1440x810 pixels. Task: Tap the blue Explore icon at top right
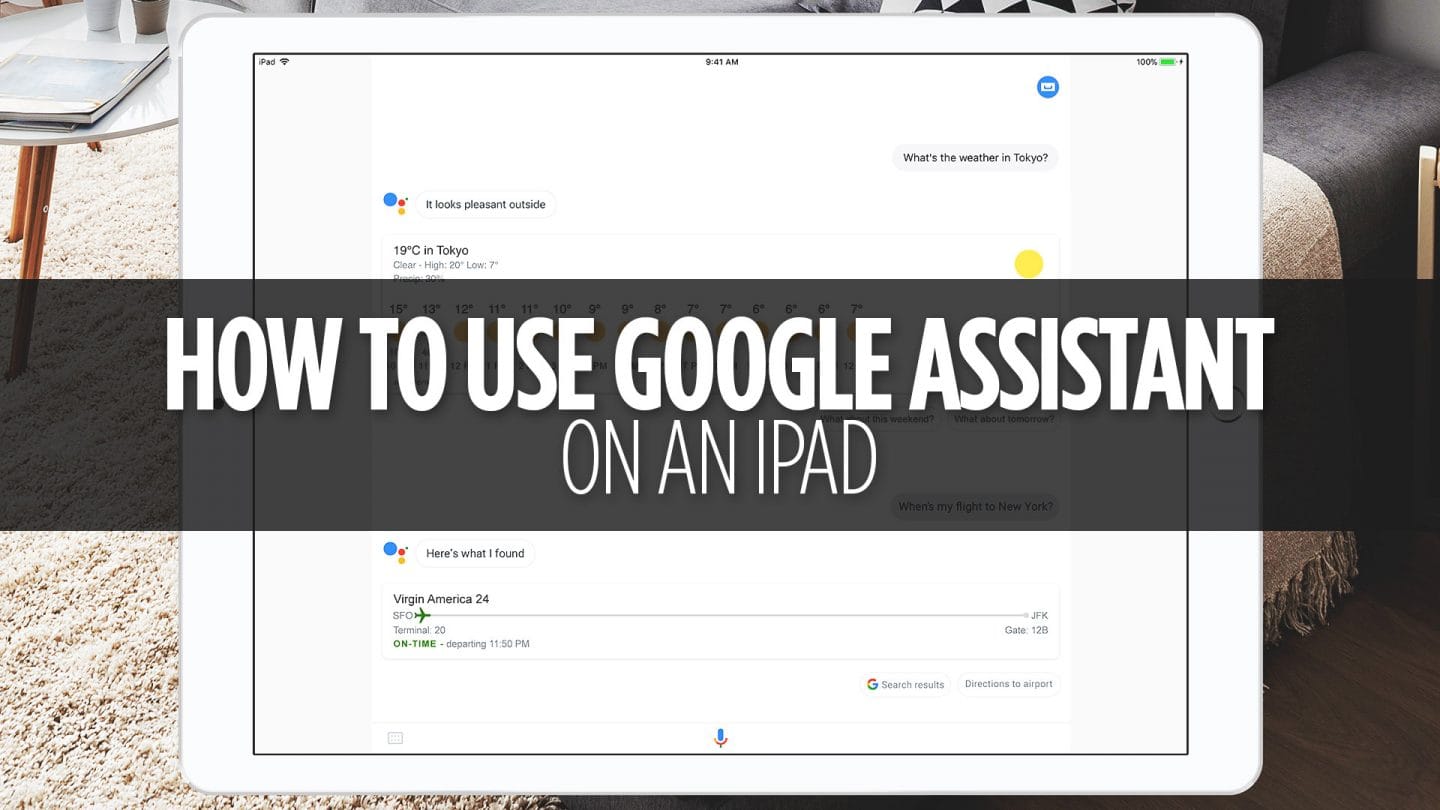[1047, 87]
